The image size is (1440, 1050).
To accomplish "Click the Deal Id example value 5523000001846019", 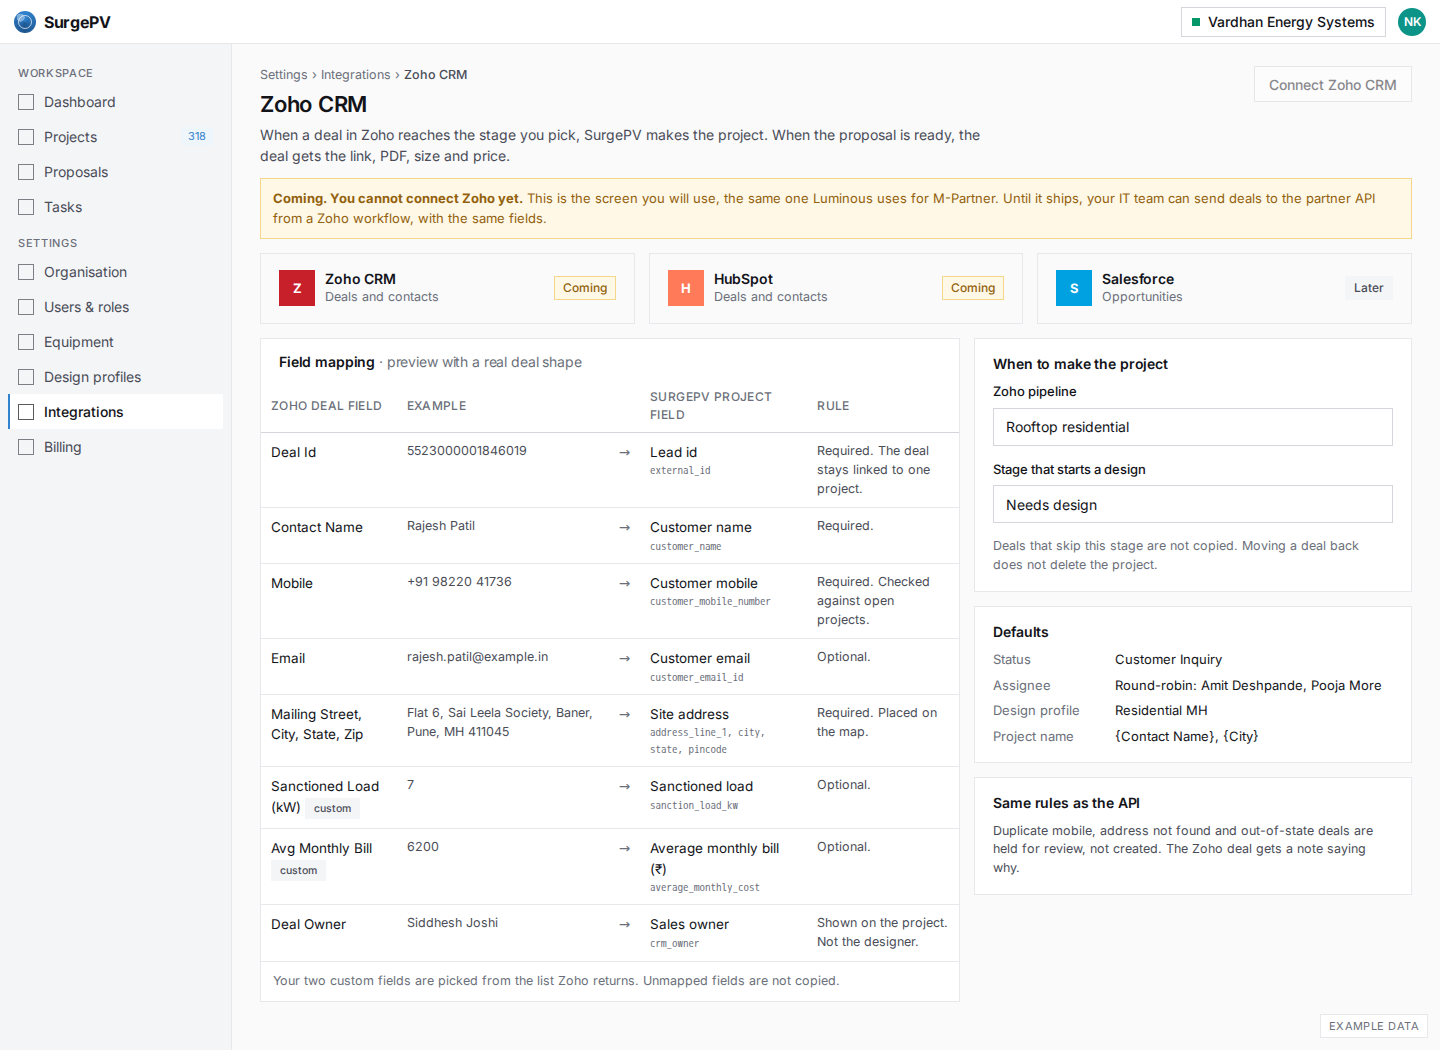I will (x=467, y=451).
